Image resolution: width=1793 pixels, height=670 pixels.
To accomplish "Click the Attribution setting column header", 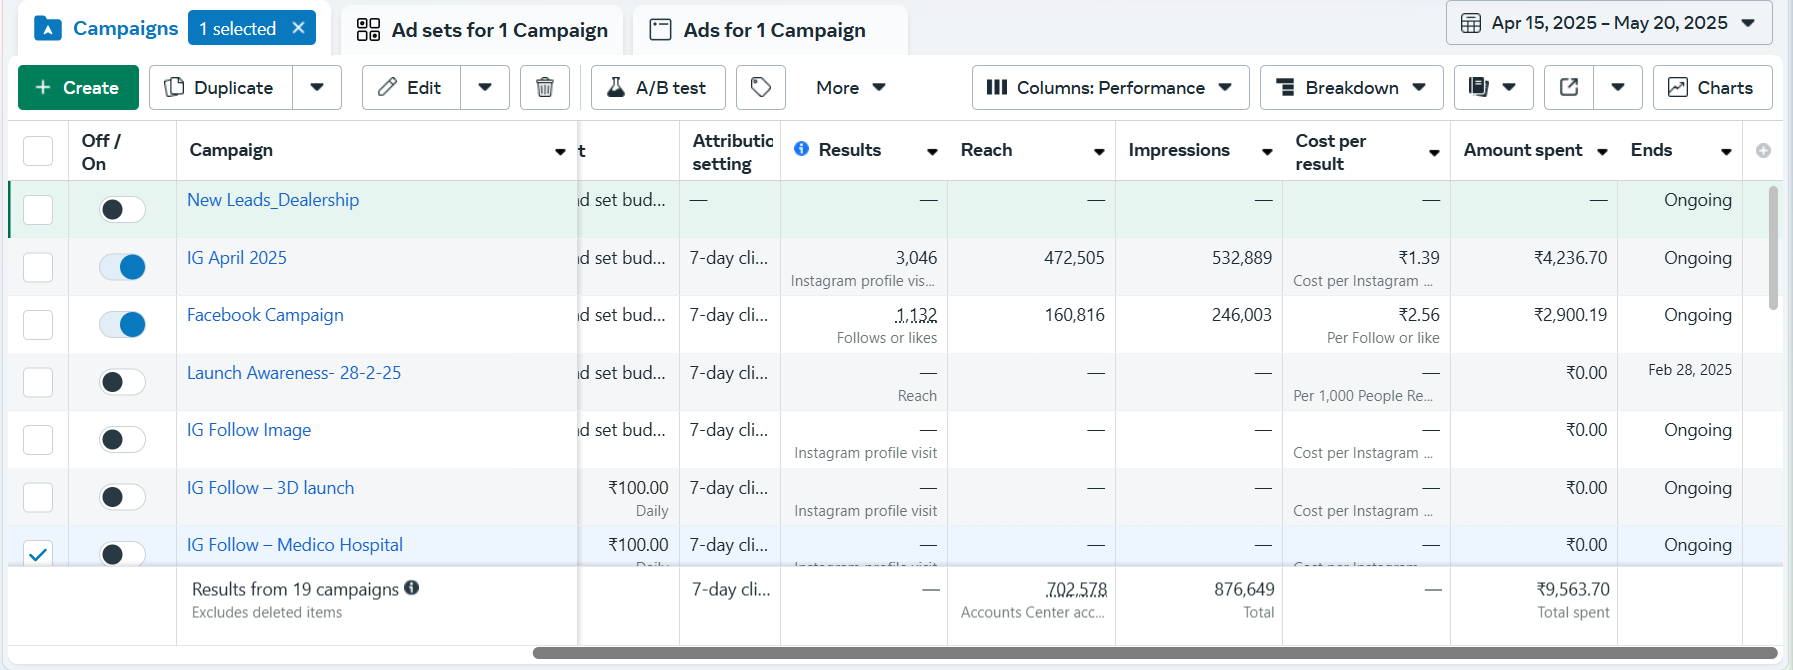I will coord(732,152).
